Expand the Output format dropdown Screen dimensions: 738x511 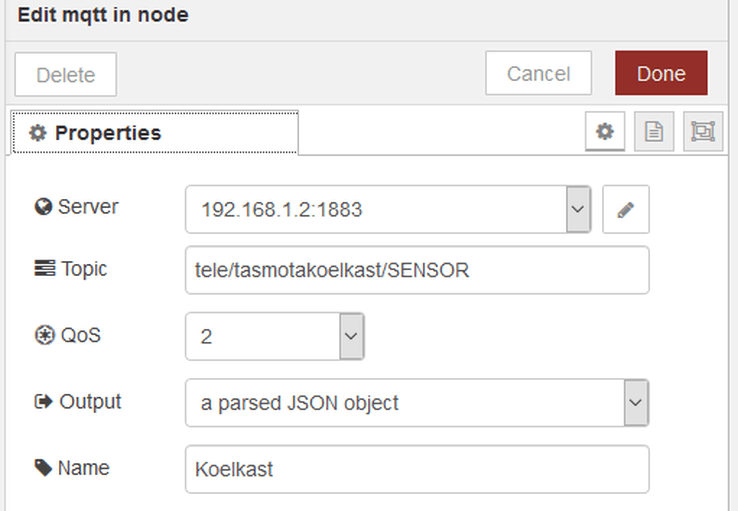click(417, 403)
